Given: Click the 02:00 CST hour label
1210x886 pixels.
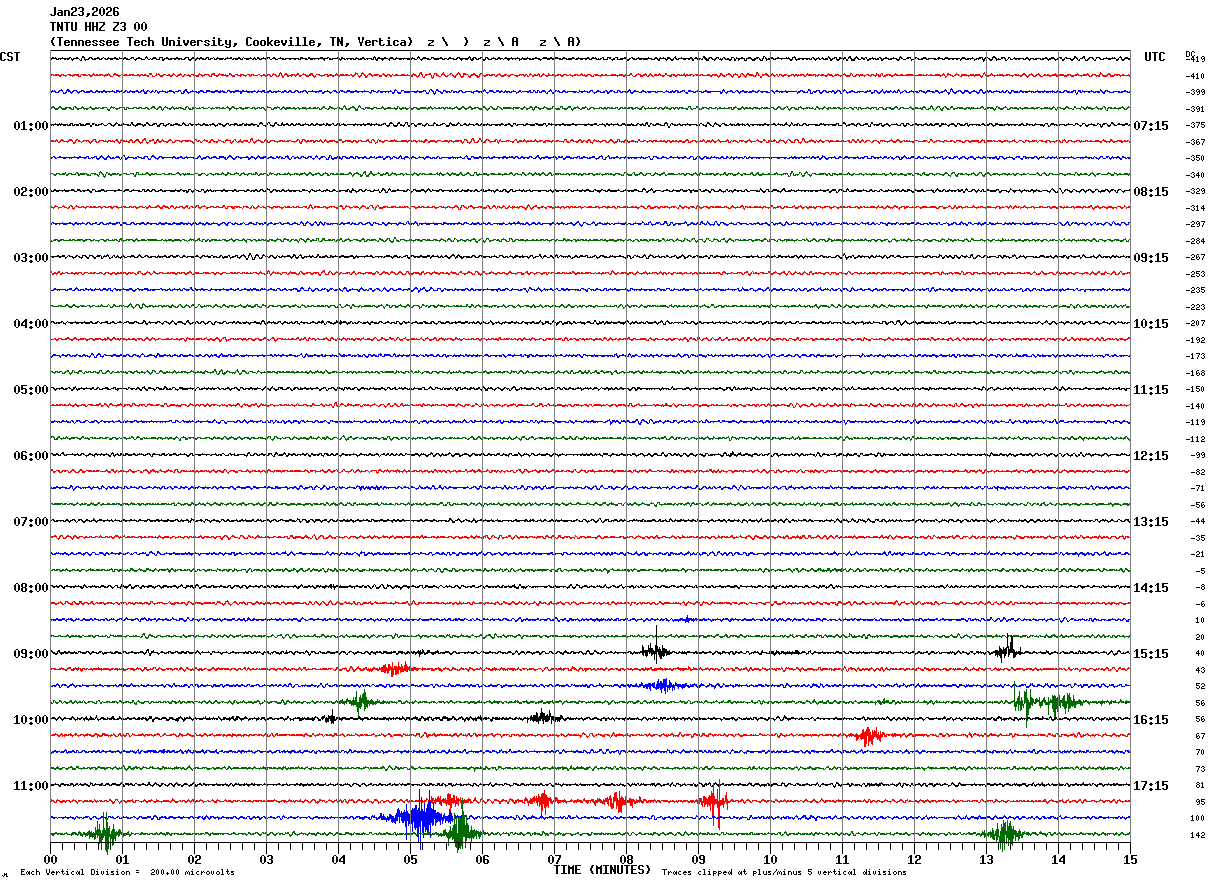Looking at the screenshot, I should click(30, 192).
